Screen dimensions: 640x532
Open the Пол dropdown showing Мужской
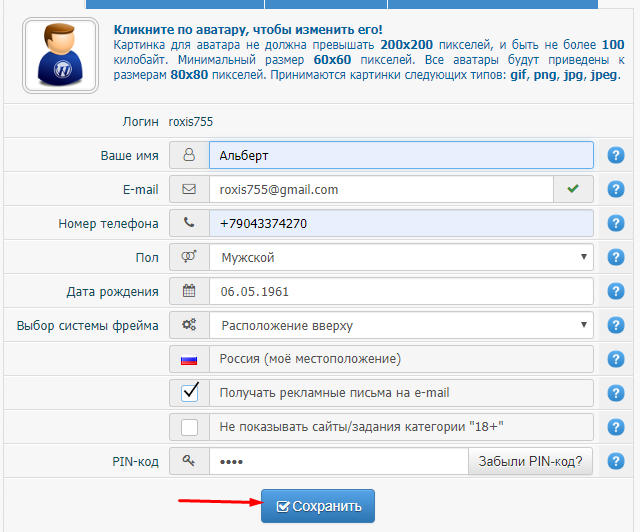point(401,257)
